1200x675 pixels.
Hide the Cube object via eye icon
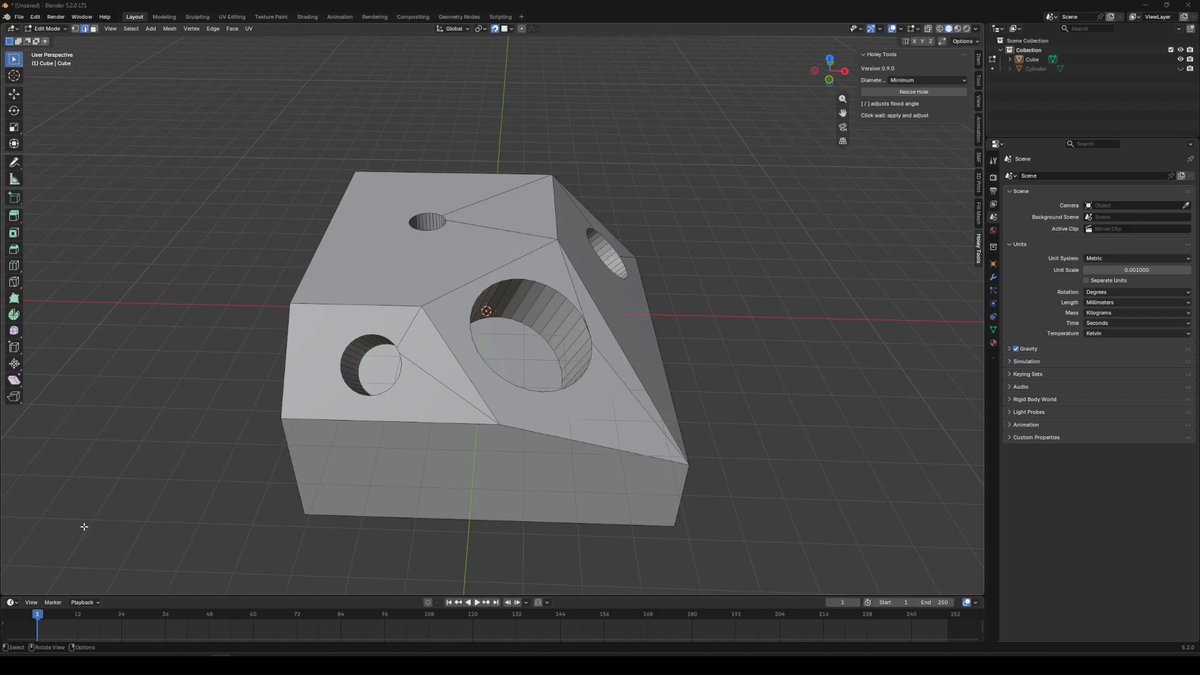(x=1180, y=59)
